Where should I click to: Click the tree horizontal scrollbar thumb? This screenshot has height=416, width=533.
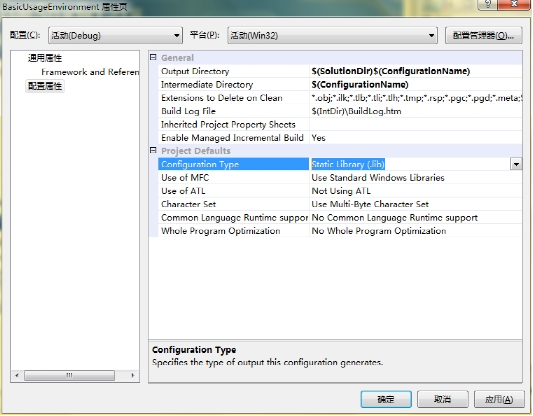(x=69, y=376)
